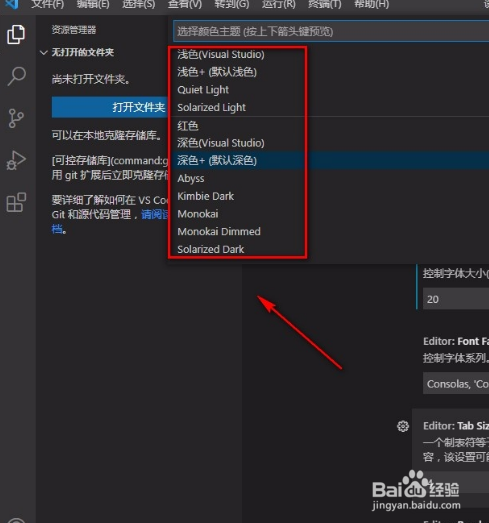489x523 pixels.
Task: Pick the Monokai theme
Action: point(198,214)
